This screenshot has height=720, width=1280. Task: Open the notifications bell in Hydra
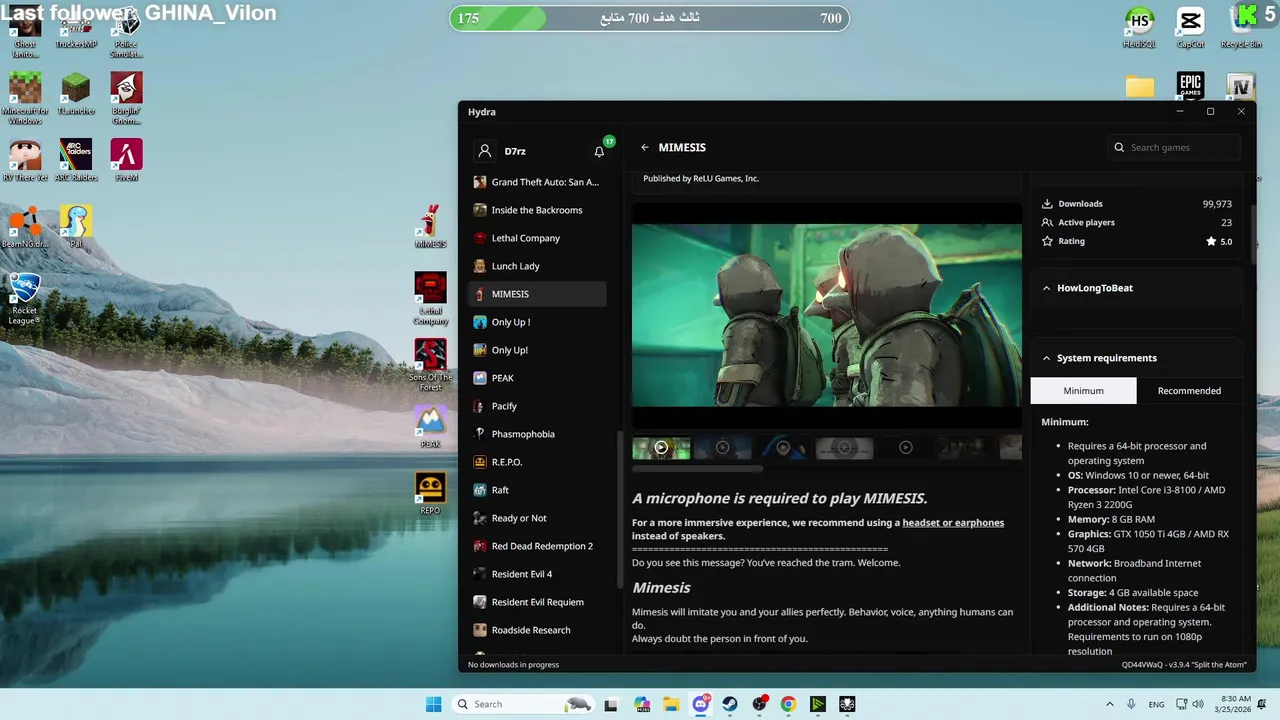pyautogui.click(x=599, y=151)
